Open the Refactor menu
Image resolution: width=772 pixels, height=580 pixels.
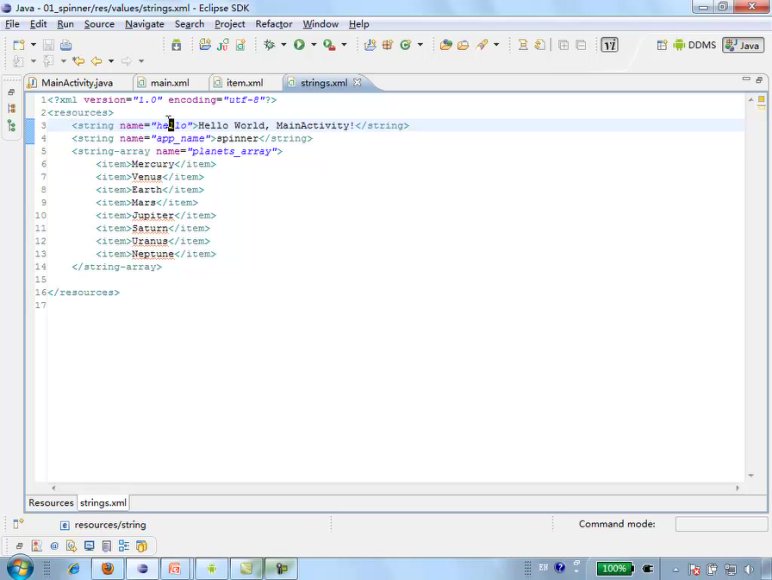[x=273, y=24]
